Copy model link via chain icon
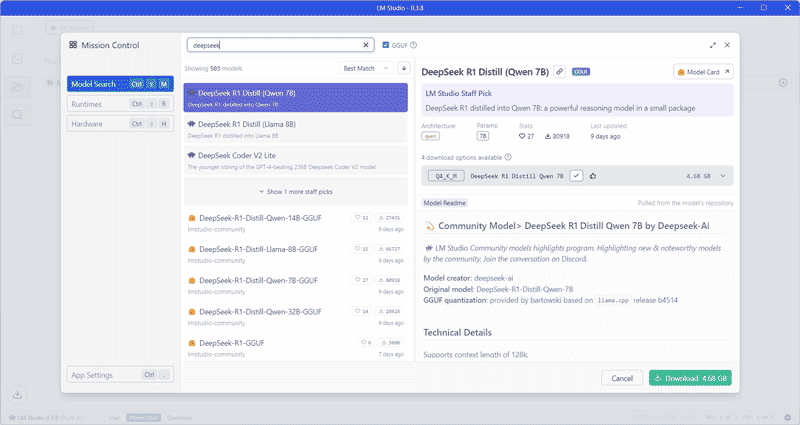The height and width of the screenshot is (425, 800). pos(560,72)
